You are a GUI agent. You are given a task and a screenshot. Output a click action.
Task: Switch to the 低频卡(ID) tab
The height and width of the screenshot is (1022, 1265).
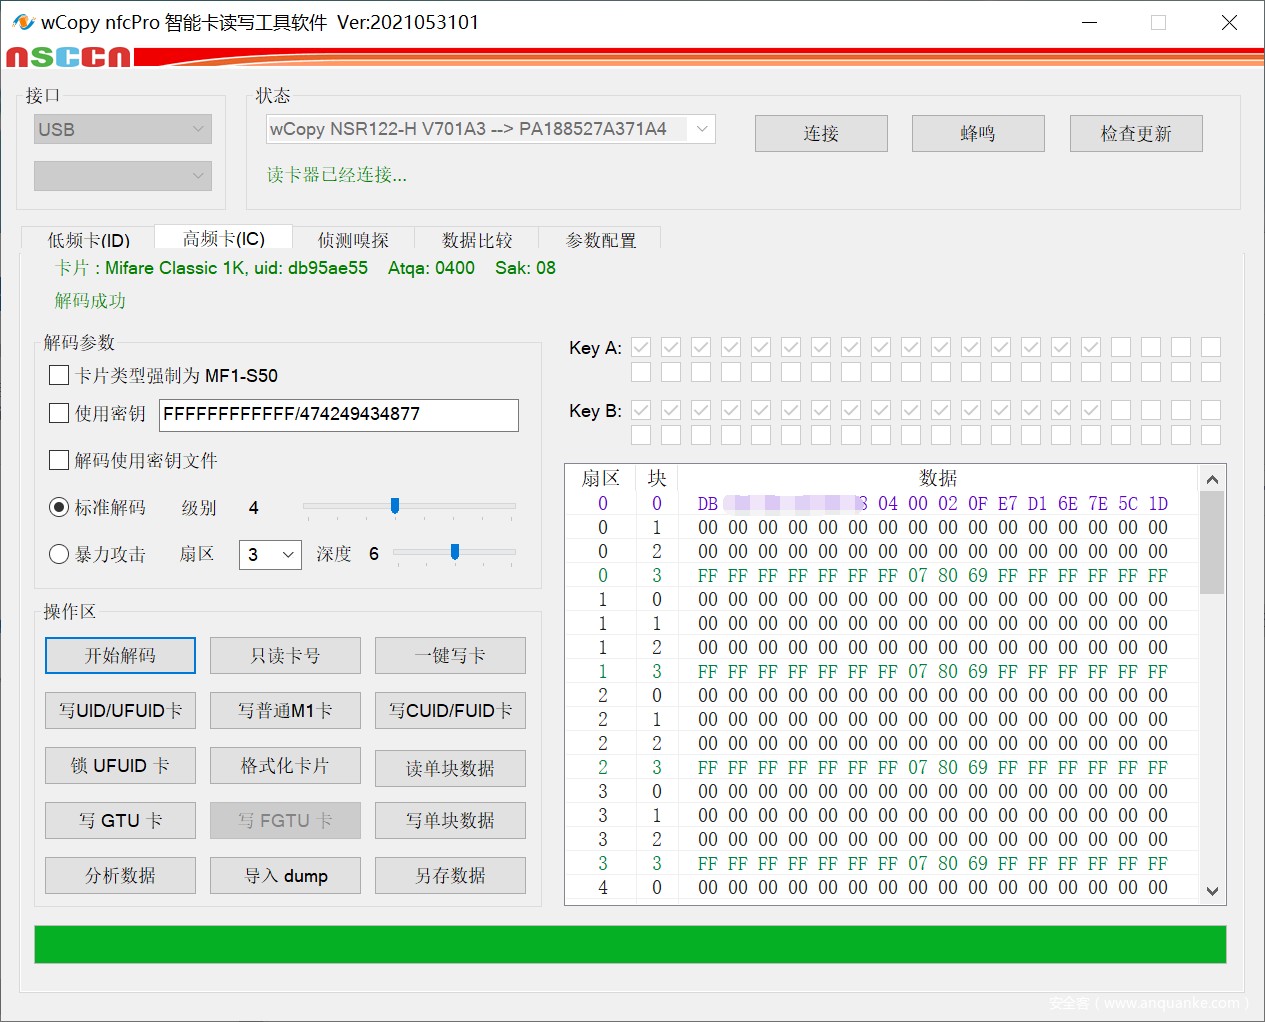point(88,240)
